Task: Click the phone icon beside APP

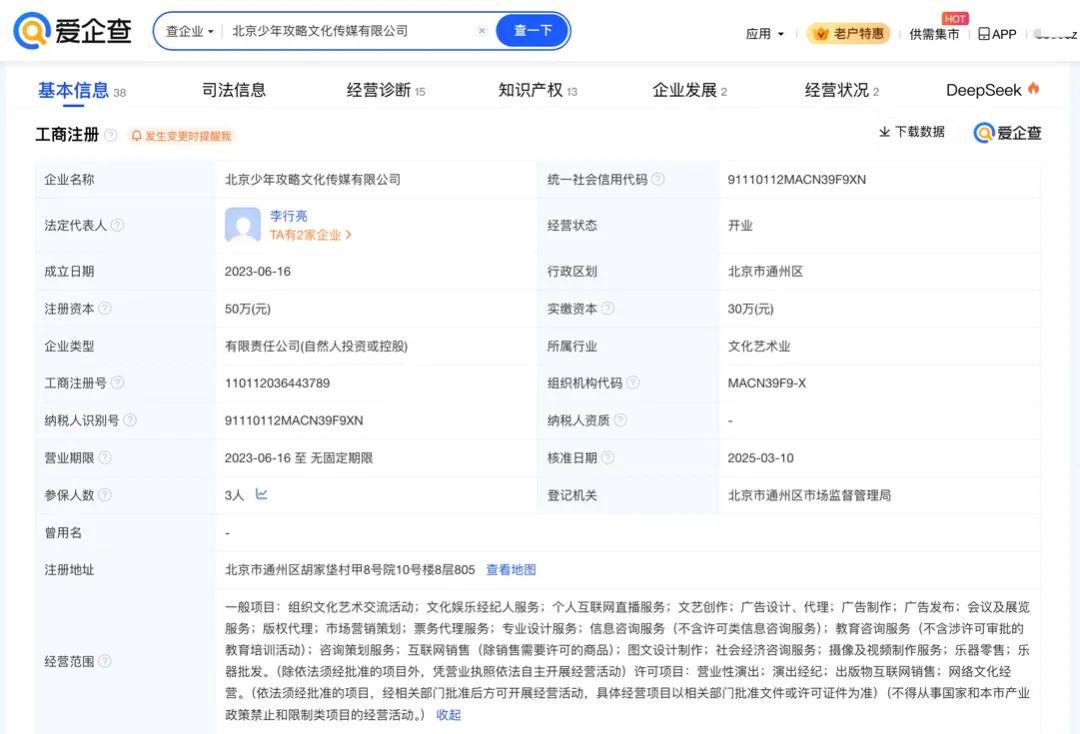Action: pos(984,34)
